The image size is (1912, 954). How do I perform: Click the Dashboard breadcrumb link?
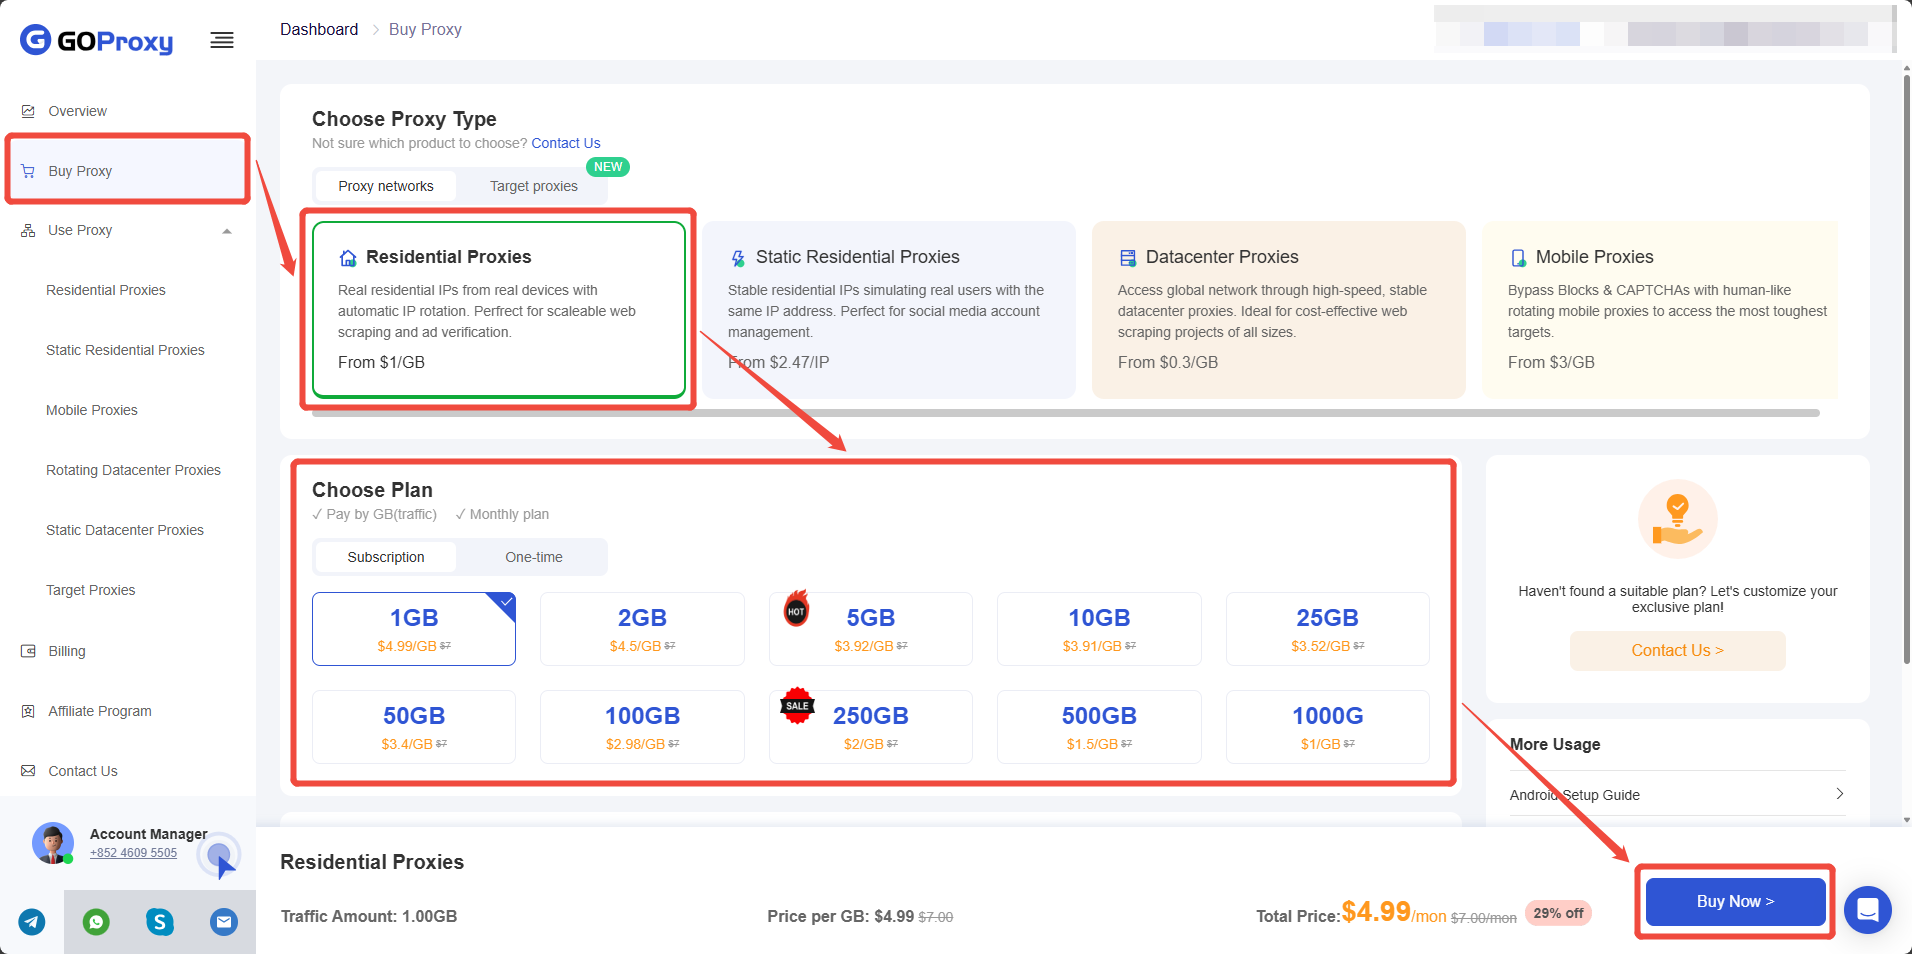click(x=319, y=29)
